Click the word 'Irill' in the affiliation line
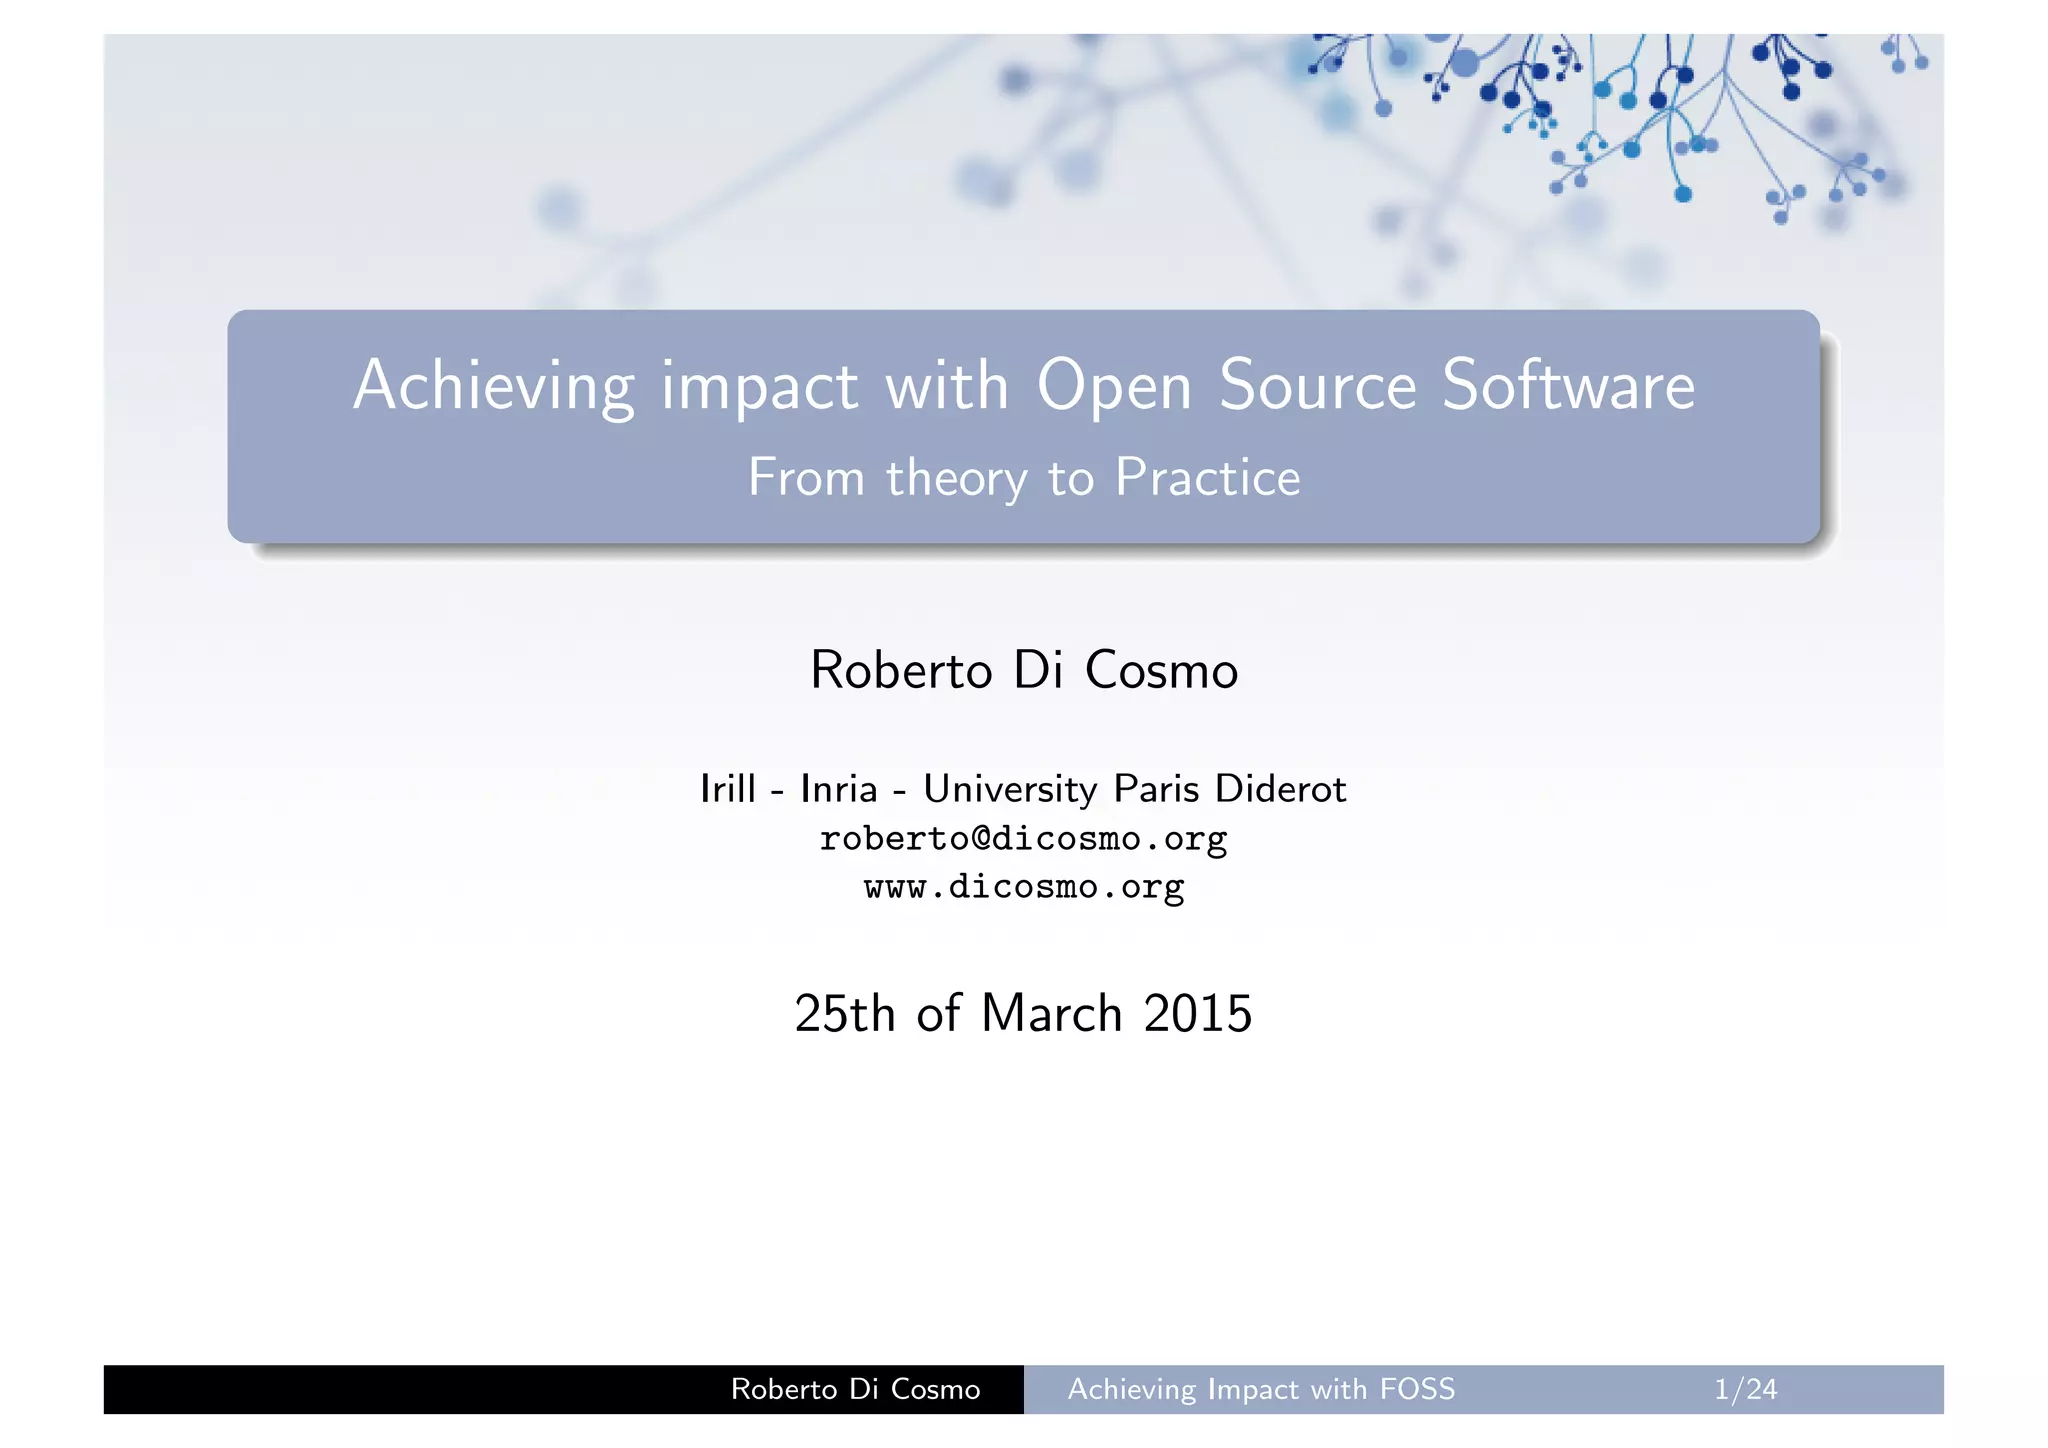The height and width of the screenshot is (1448, 2048). click(x=727, y=789)
